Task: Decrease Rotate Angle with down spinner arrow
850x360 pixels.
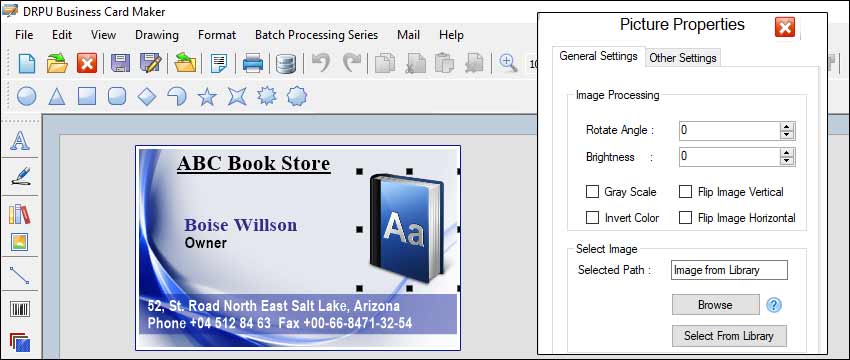Action: pyautogui.click(x=787, y=134)
